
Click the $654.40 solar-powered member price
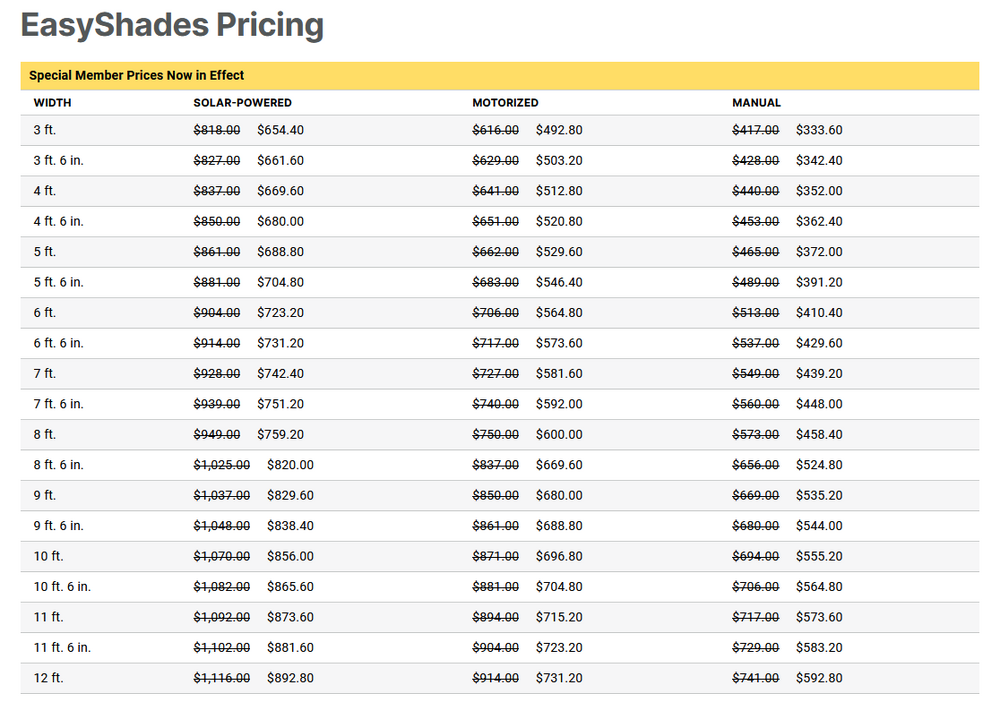(x=280, y=130)
